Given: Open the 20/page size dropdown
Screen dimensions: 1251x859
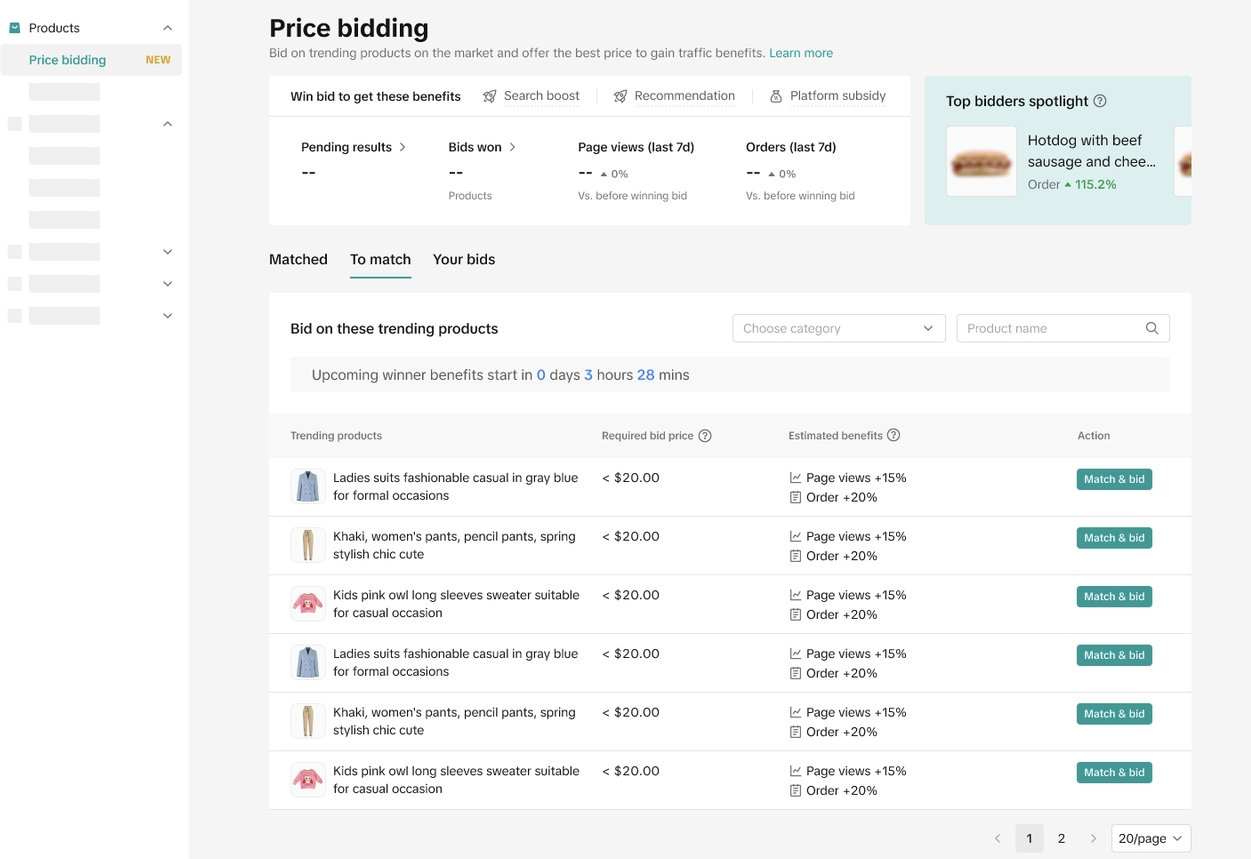Looking at the screenshot, I should tap(1150, 838).
